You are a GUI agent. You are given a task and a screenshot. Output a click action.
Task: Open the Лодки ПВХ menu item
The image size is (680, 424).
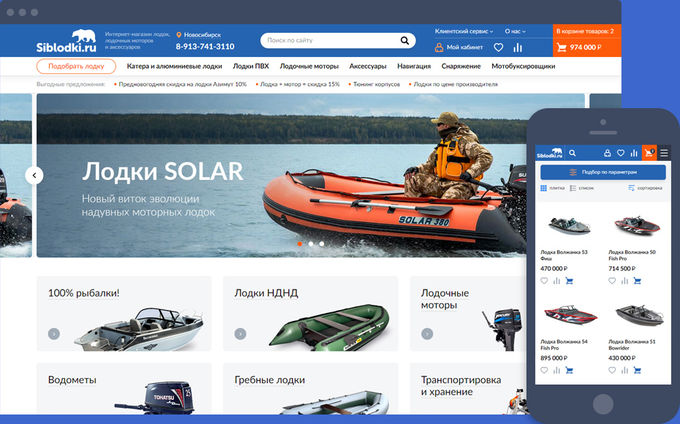coord(249,66)
